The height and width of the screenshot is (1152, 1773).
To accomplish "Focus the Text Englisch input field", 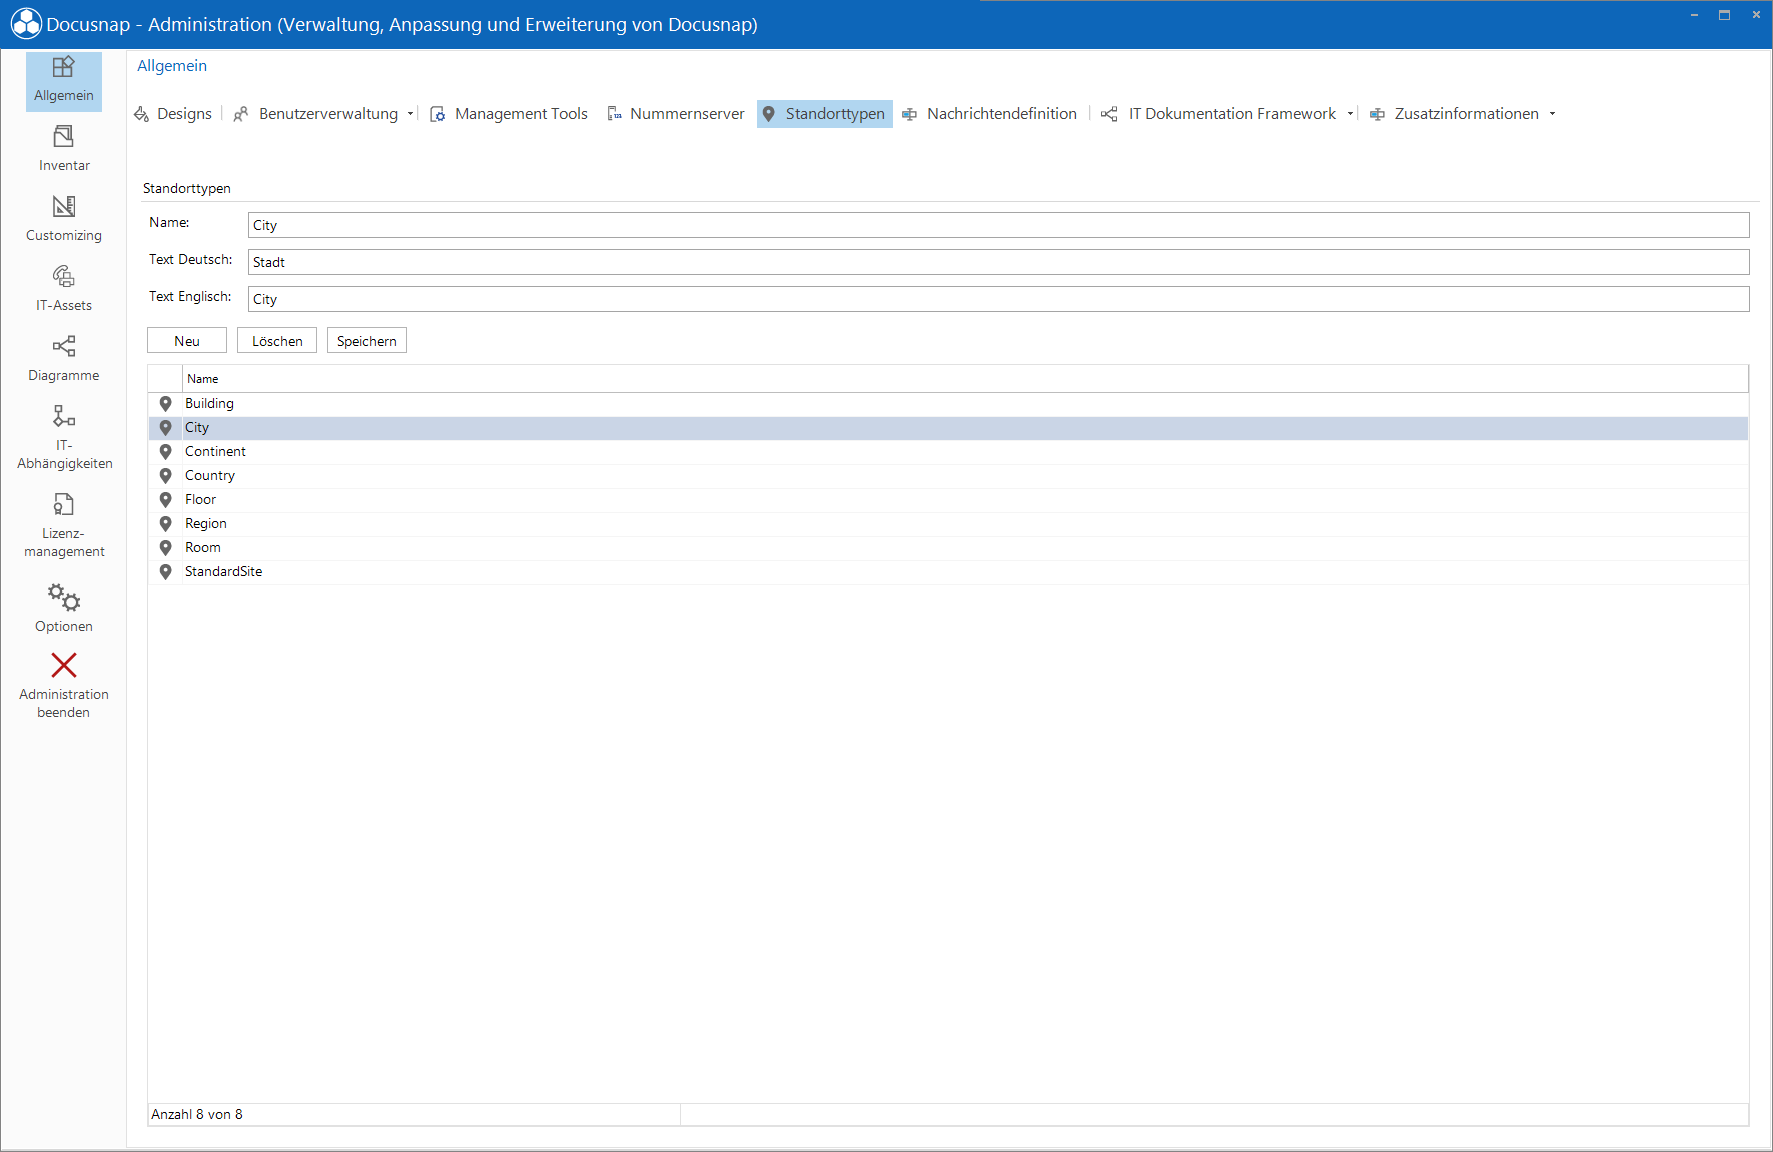I will click(x=998, y=299).
